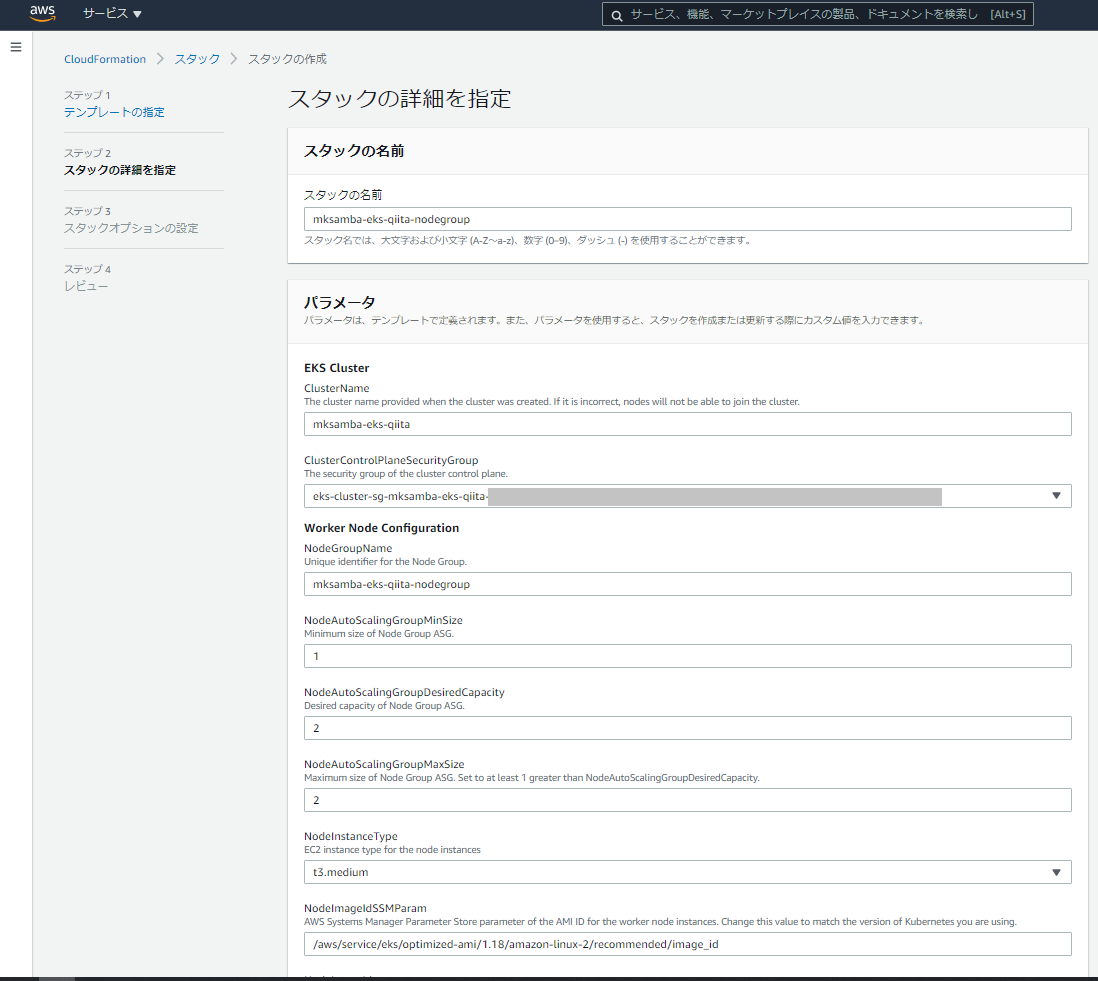Image resolution: width=1098 pixels, height=981 pixels.
Task: Edit NodeImageIdSSMParam path field
Action: pyautogui.click(x=687, y=945)
